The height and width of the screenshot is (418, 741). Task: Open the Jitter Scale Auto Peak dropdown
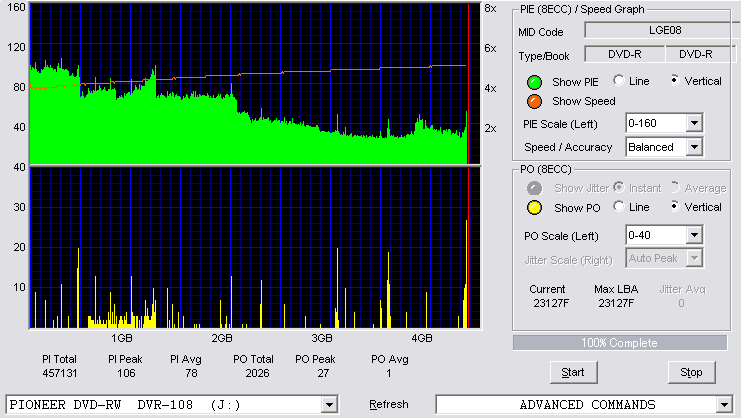click(694, 258)
